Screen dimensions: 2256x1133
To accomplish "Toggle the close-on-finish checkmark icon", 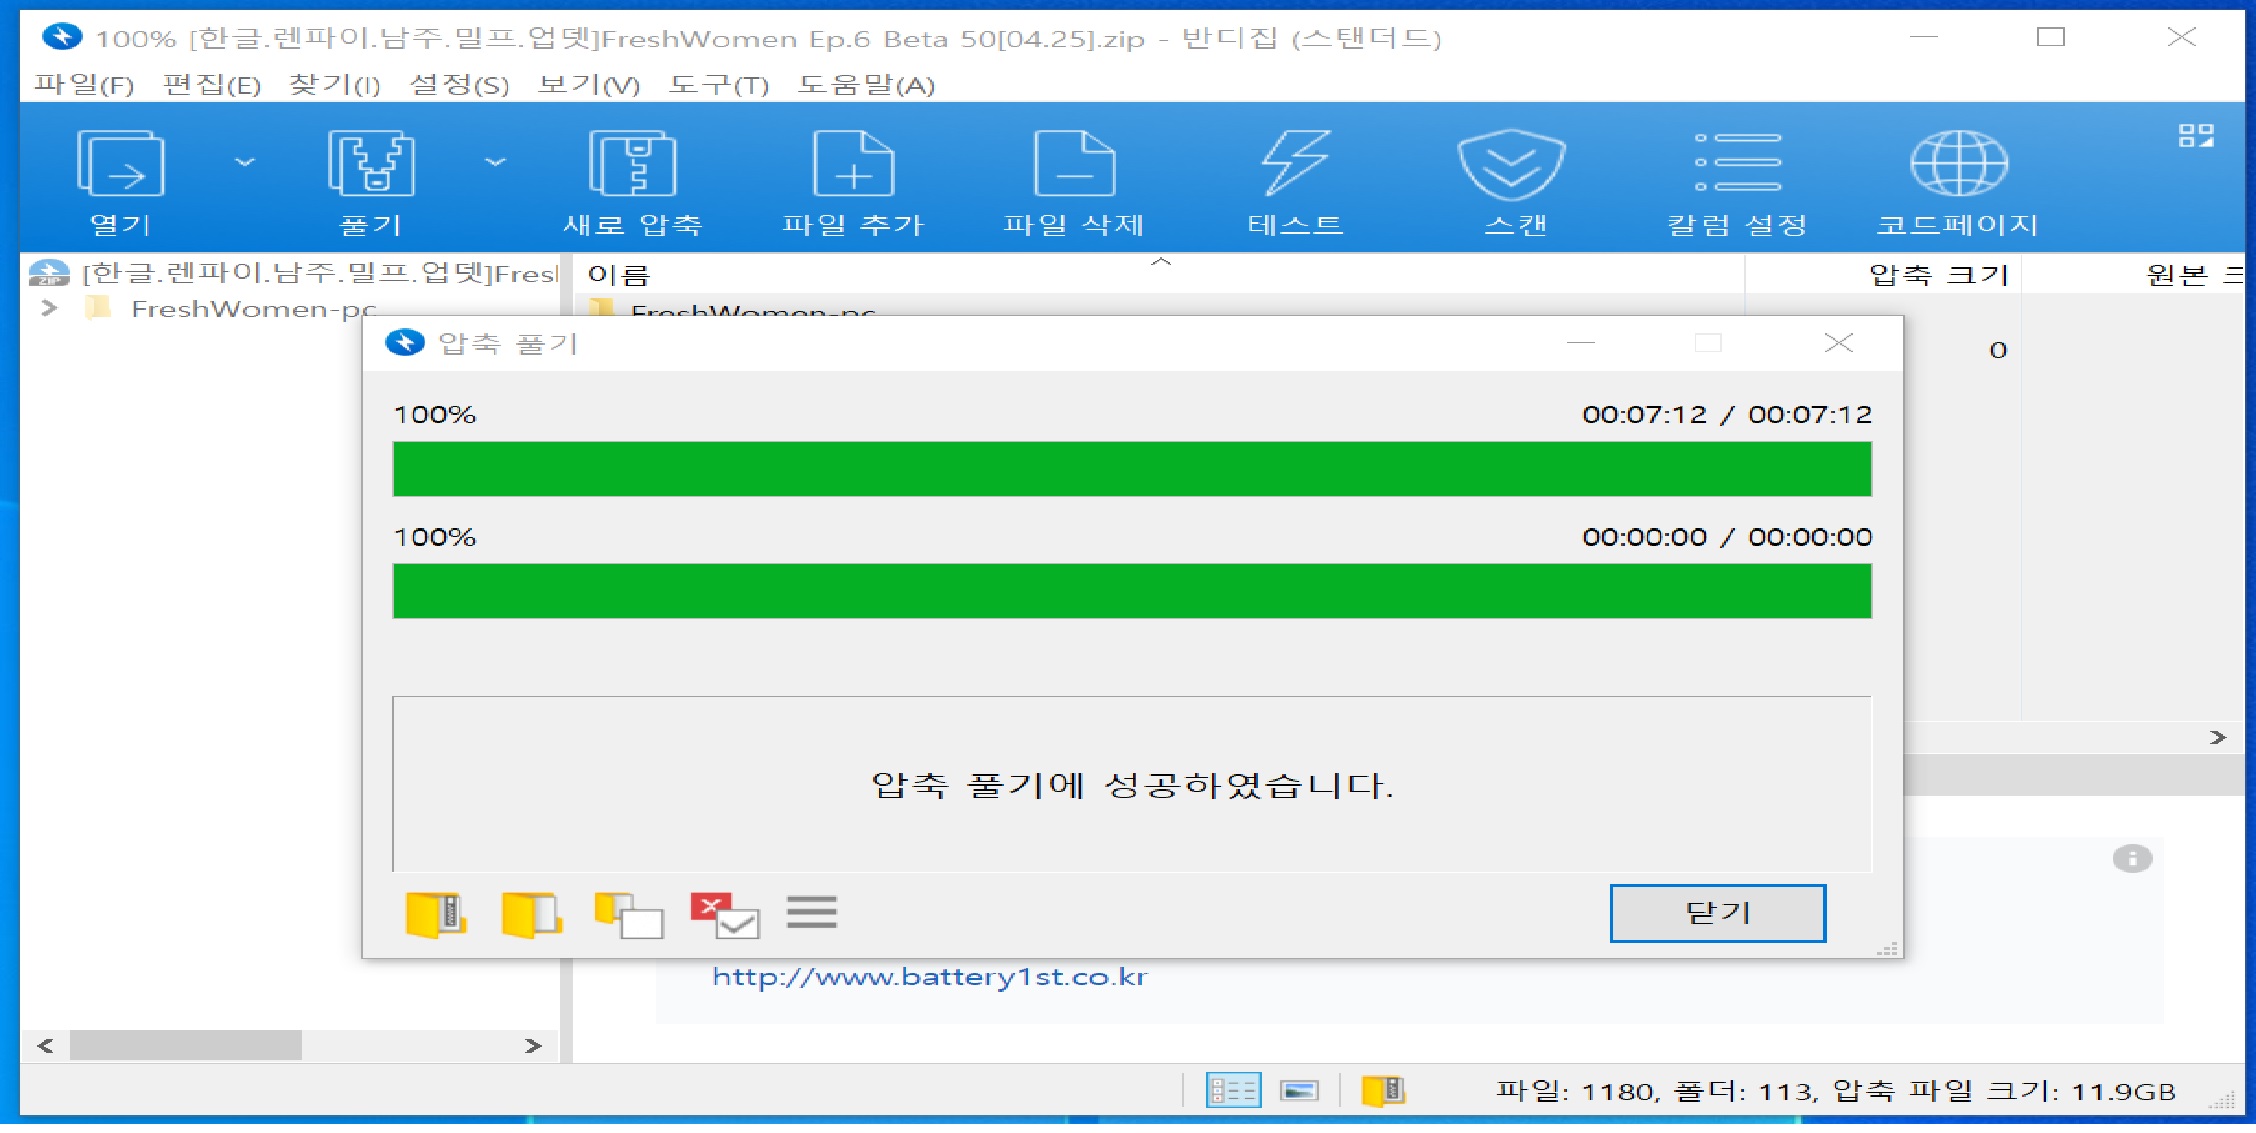I will click(724, 914).
